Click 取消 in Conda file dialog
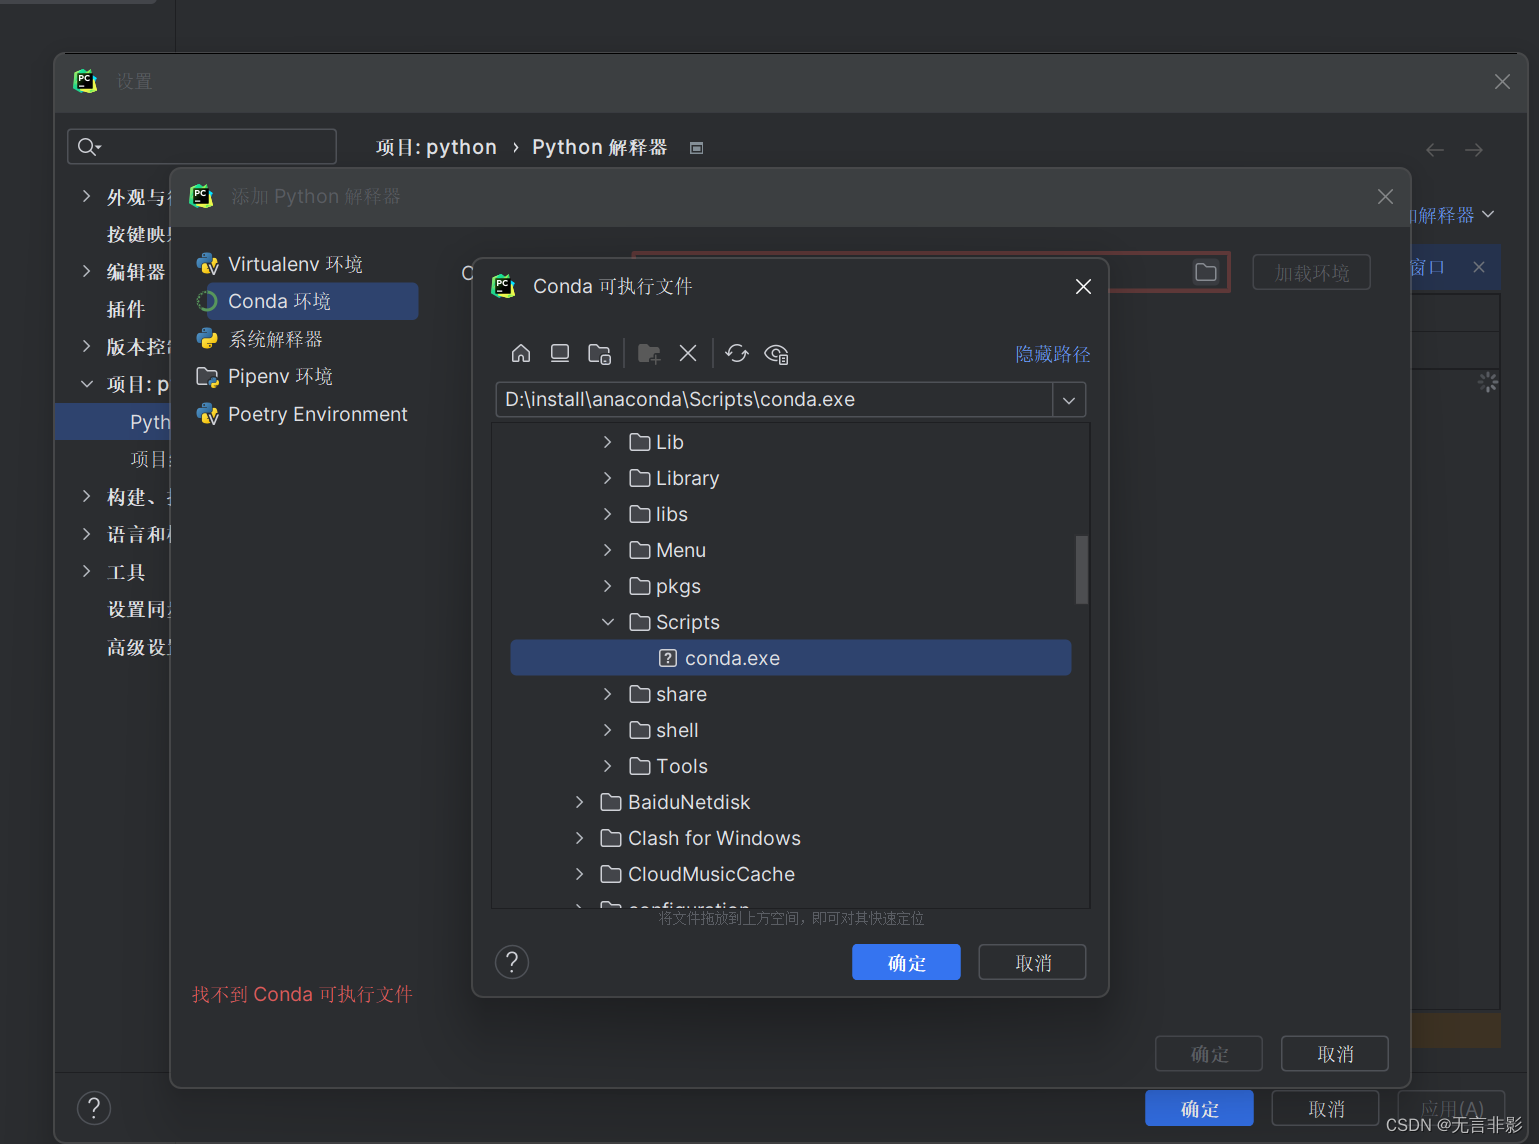 coord(1032,962)
